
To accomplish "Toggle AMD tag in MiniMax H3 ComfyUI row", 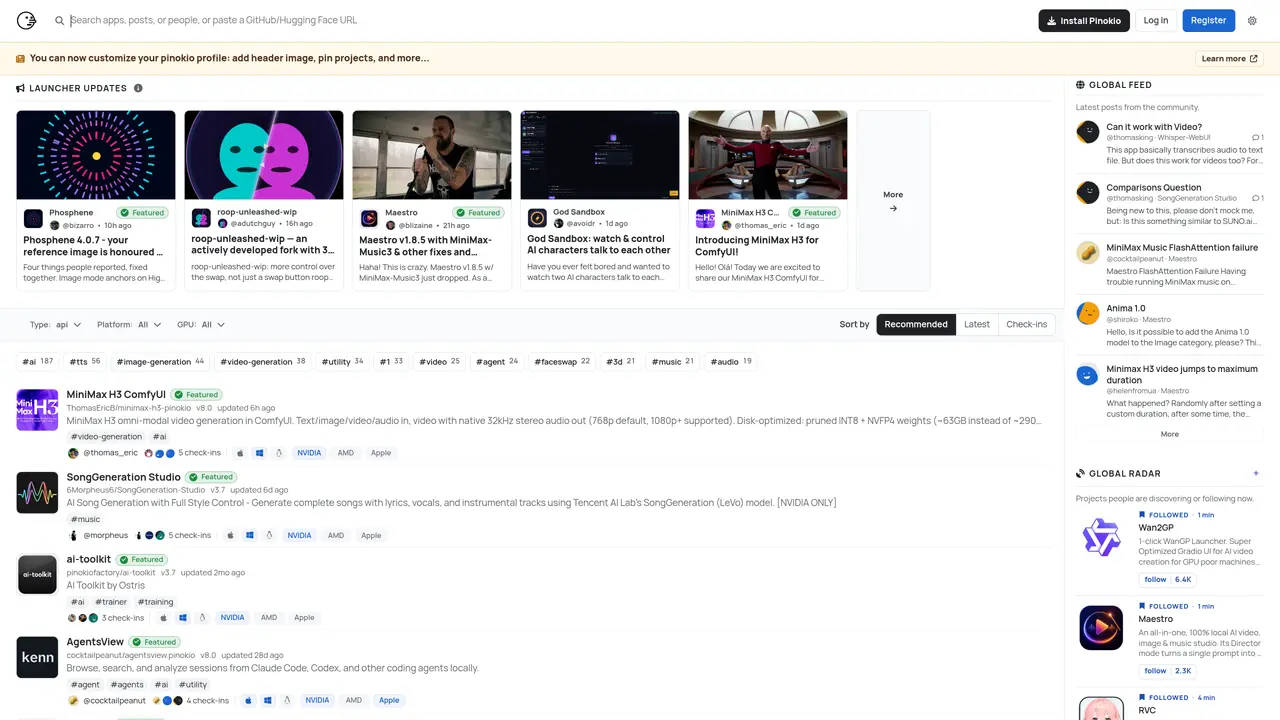I will click(345, 453).
